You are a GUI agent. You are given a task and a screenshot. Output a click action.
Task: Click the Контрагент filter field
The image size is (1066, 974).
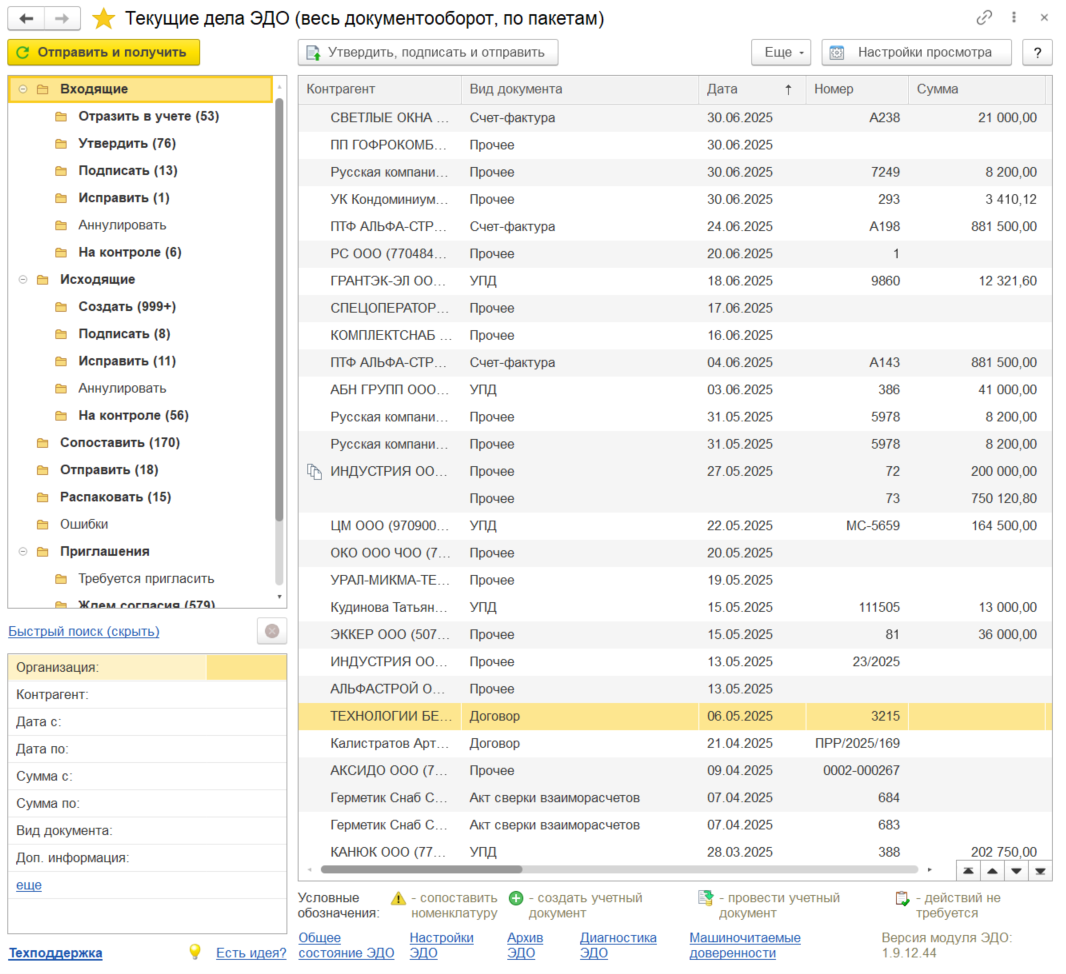[148, 695]
